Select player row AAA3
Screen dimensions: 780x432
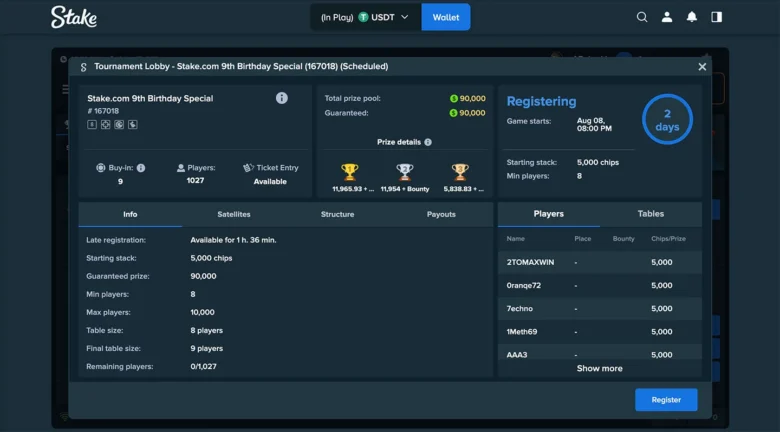600,354
